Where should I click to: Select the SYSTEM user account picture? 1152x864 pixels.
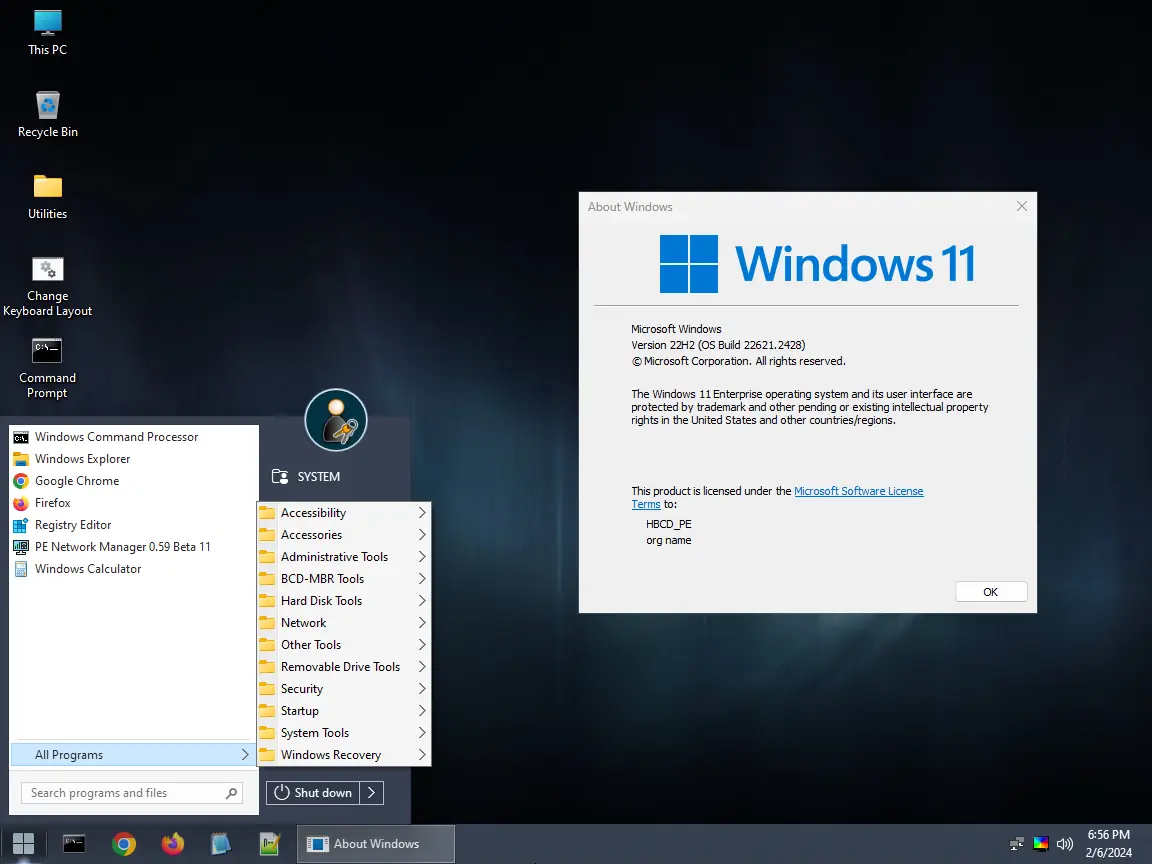[335, 420]
